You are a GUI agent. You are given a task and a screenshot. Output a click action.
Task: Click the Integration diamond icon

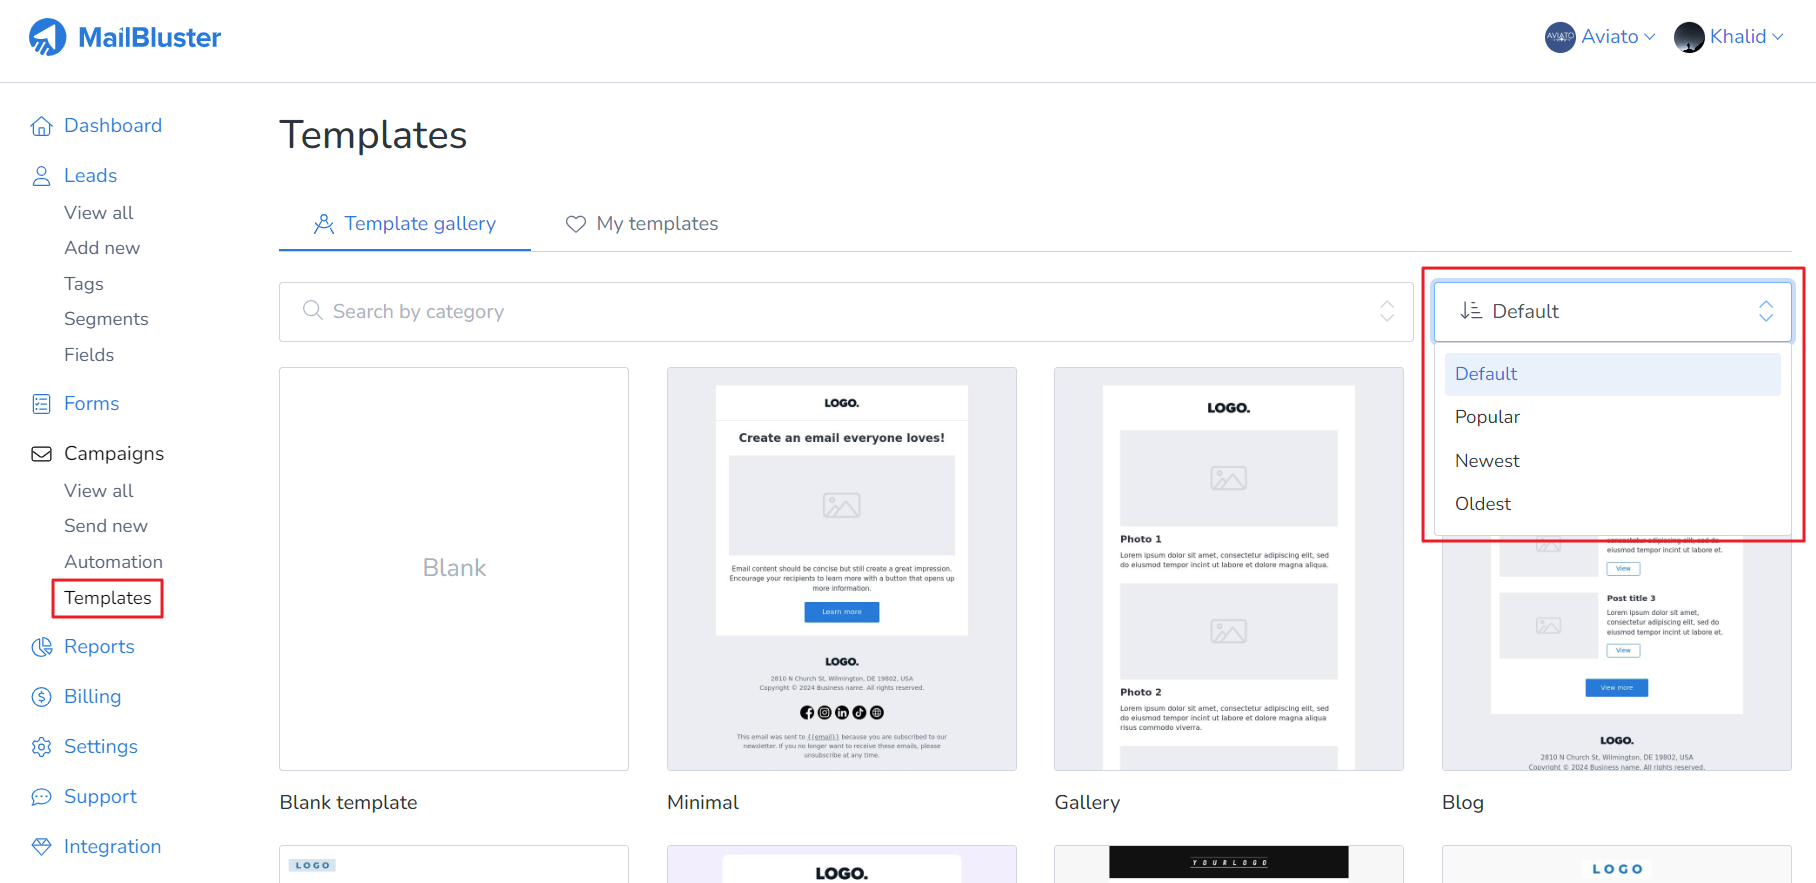coord(41,847)
